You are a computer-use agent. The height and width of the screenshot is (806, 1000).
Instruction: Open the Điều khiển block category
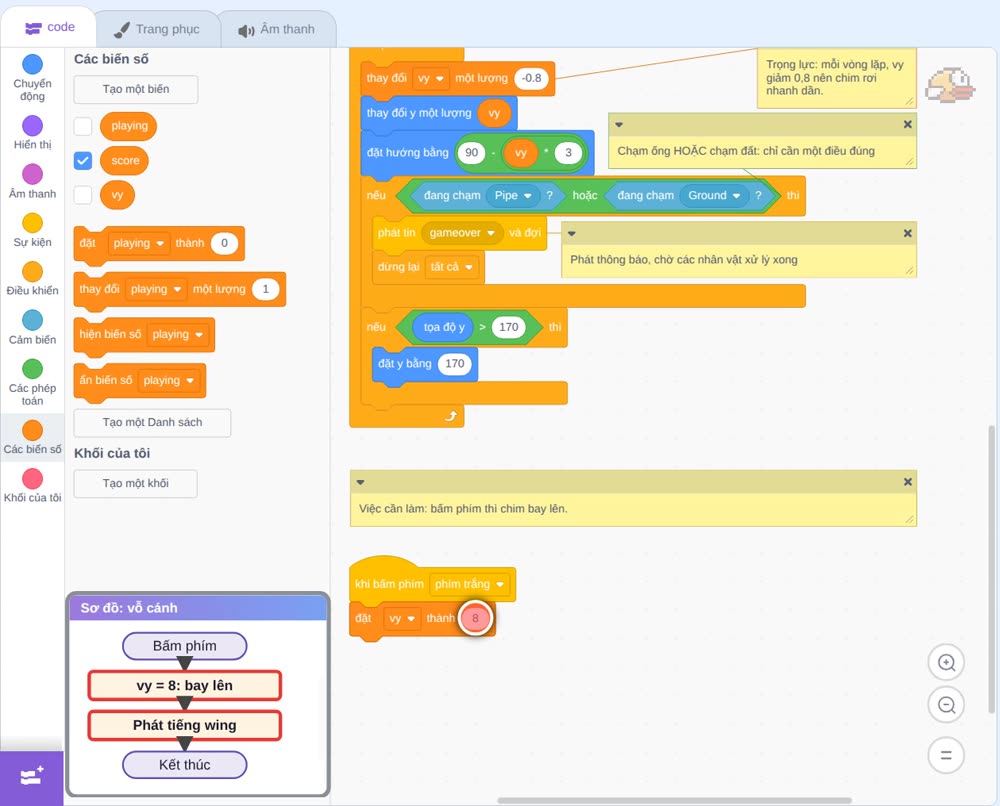[x=32, y=279]
